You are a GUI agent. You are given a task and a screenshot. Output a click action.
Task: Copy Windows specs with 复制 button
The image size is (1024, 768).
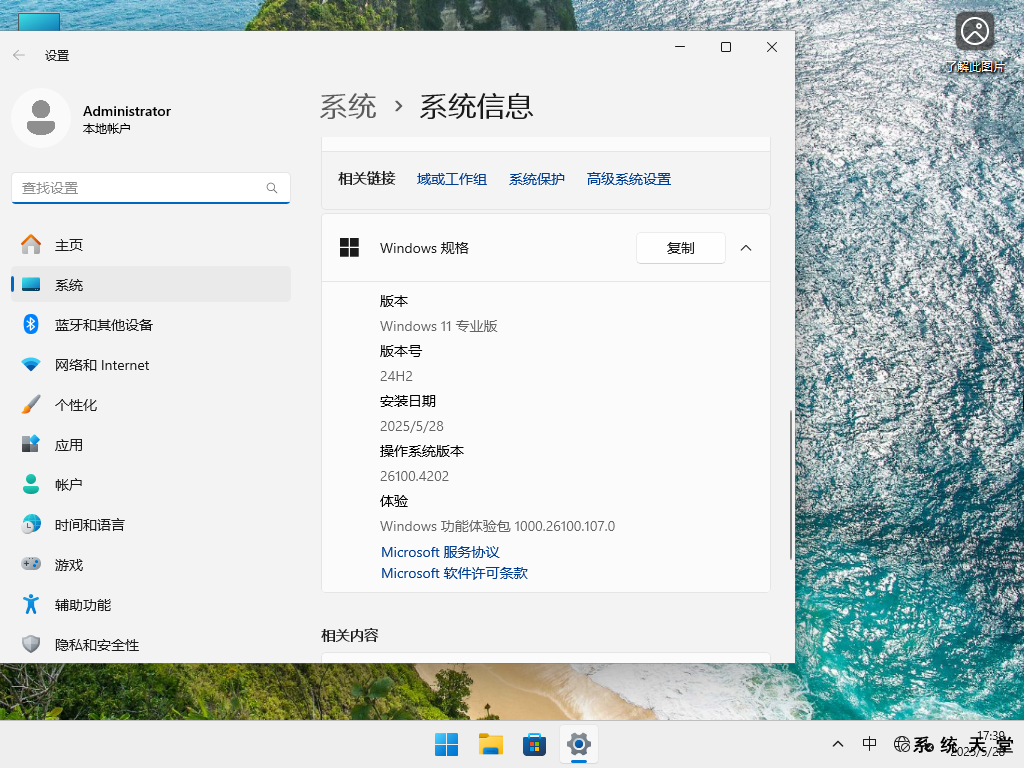[x=680, y=248]
